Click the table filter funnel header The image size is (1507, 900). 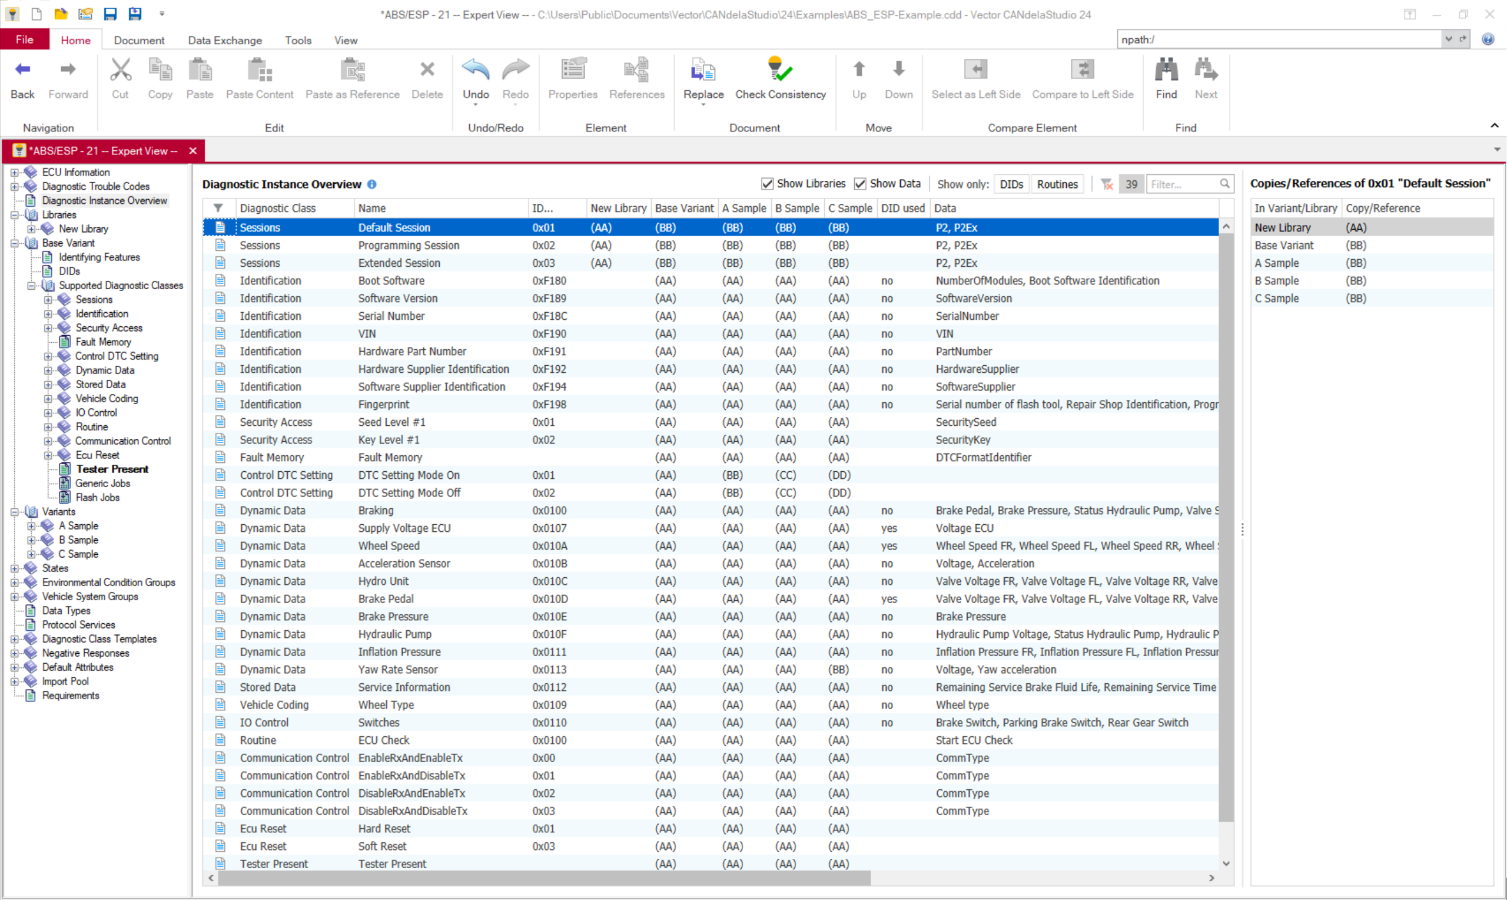pyautogui.click(x=218, y=208)
